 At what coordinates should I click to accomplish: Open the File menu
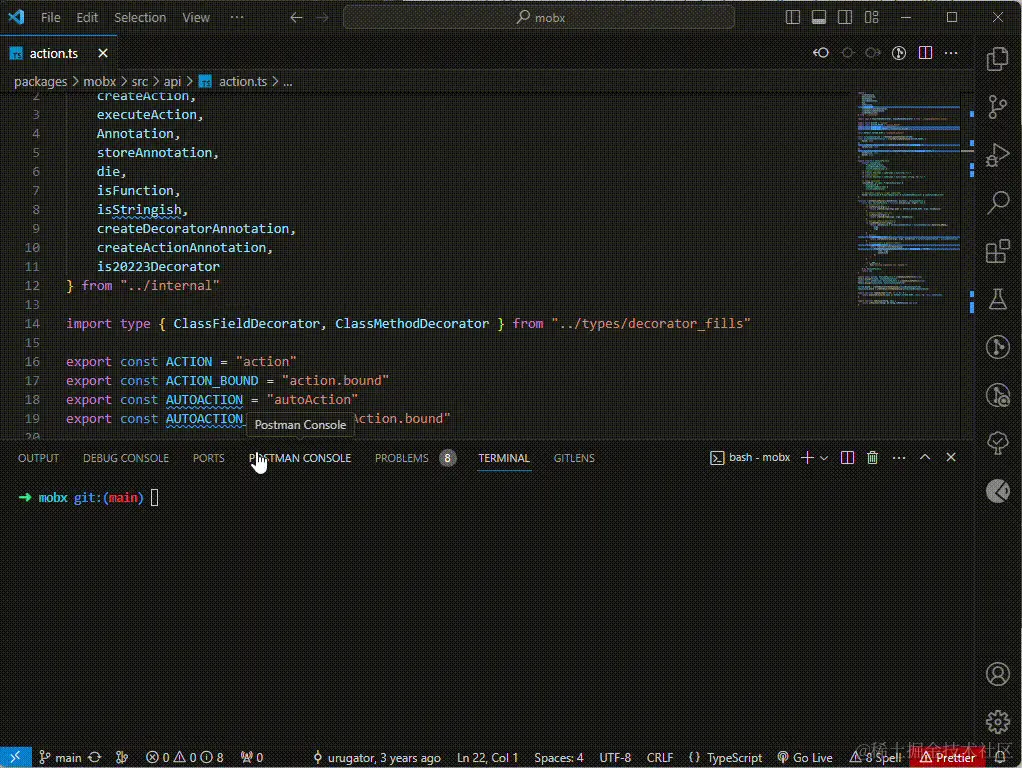pyautogui.click(x=50, y=18)
